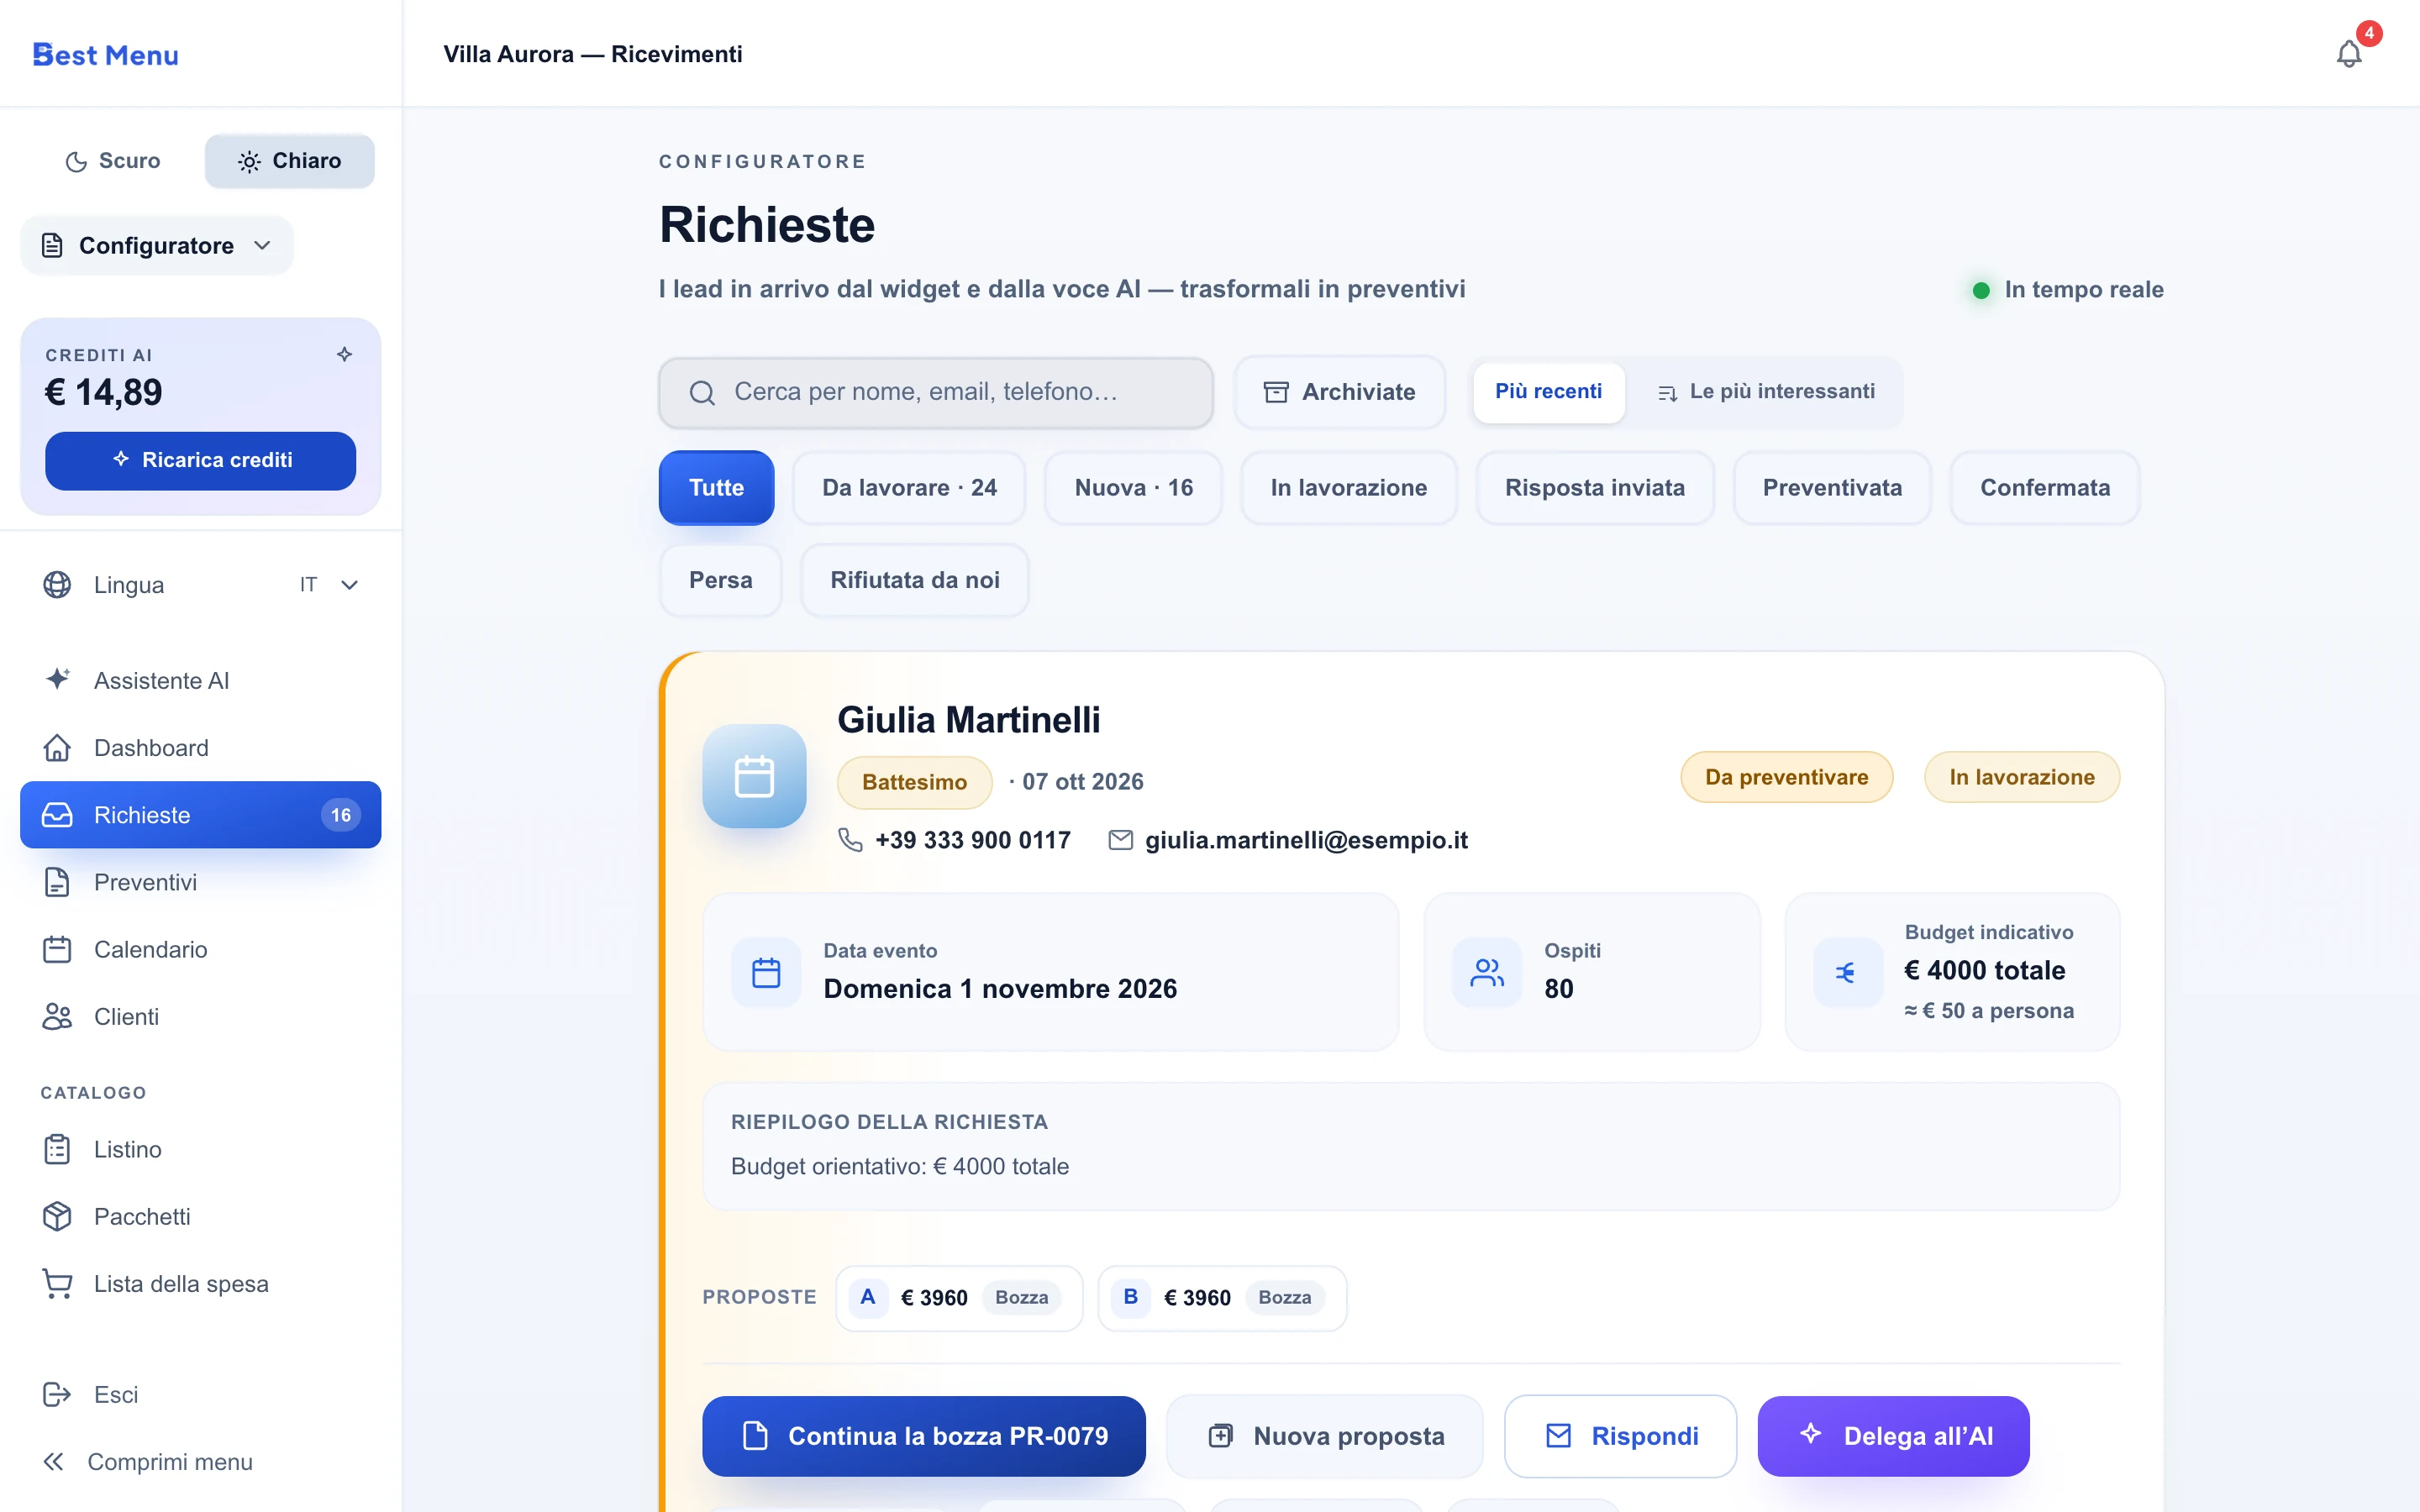The height and width of the screenshot is (1512, 2420).
Task: Filter by Confermata
Action: click(2044, 488)
